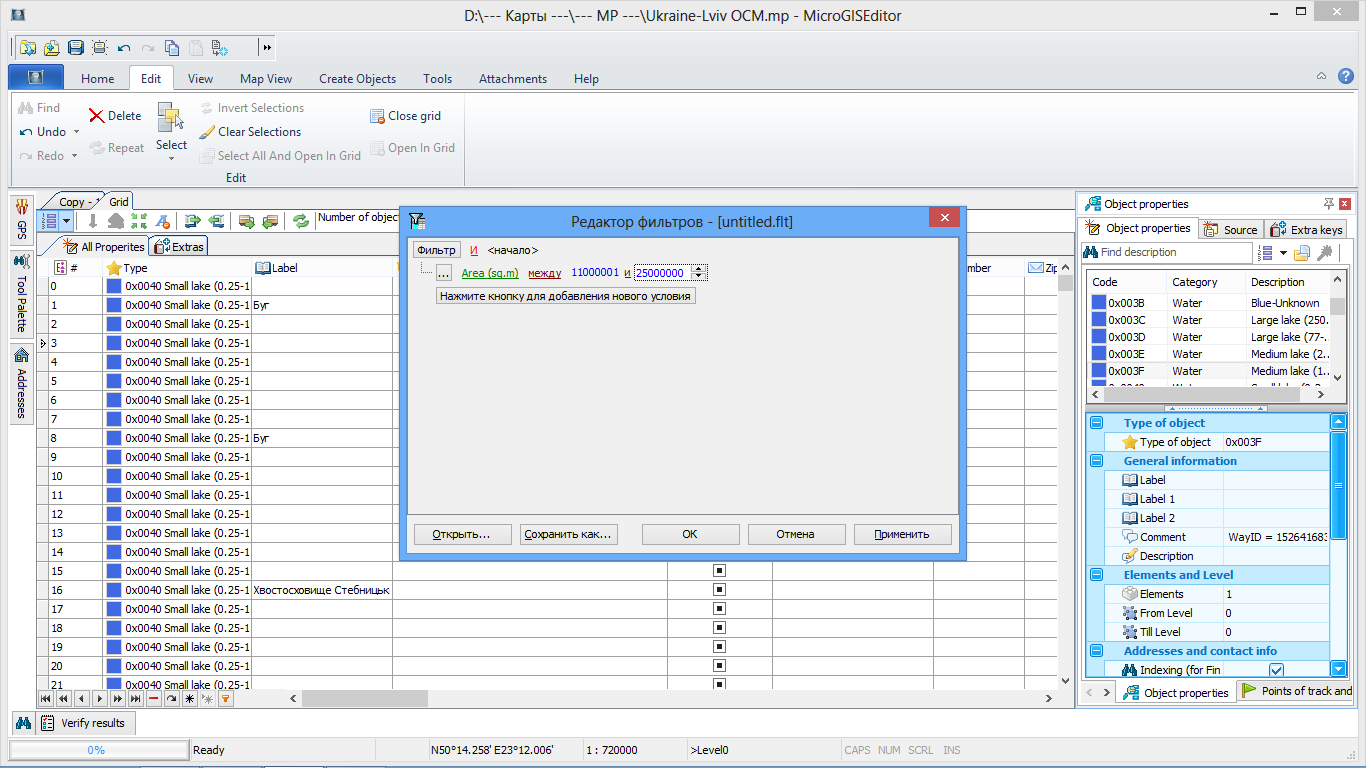Click the red Delete X icon
Viewport: 1366px width, 768px height.
pos(97,116)
